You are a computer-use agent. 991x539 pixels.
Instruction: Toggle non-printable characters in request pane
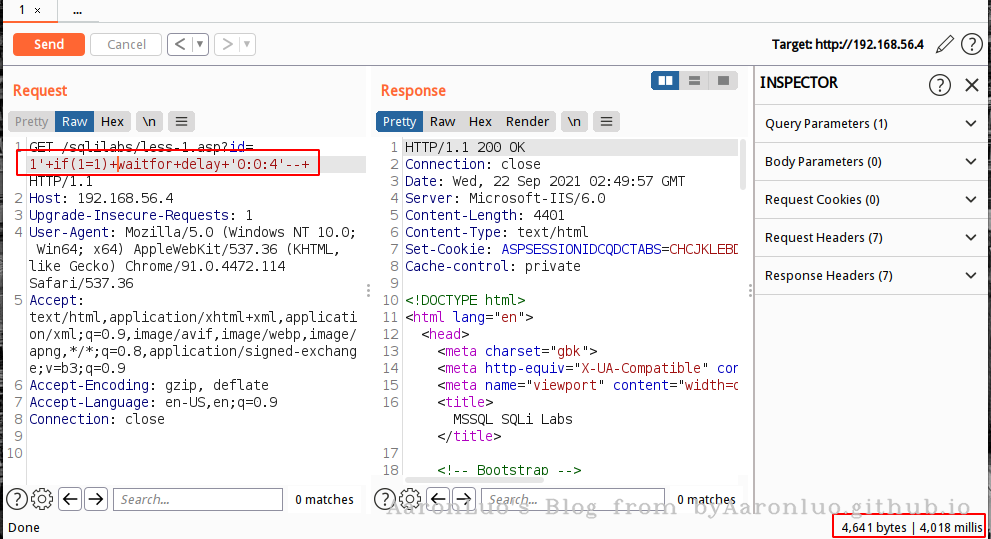[149, 122]
